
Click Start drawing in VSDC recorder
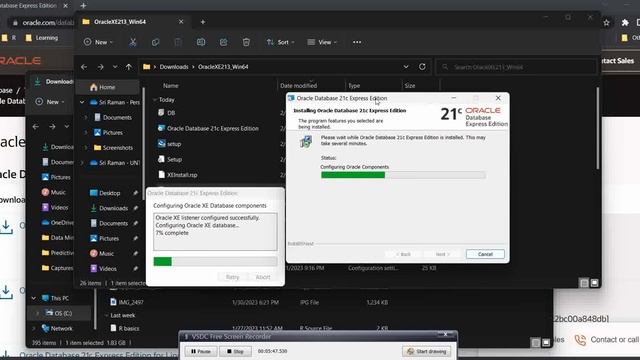pos(427,351)
